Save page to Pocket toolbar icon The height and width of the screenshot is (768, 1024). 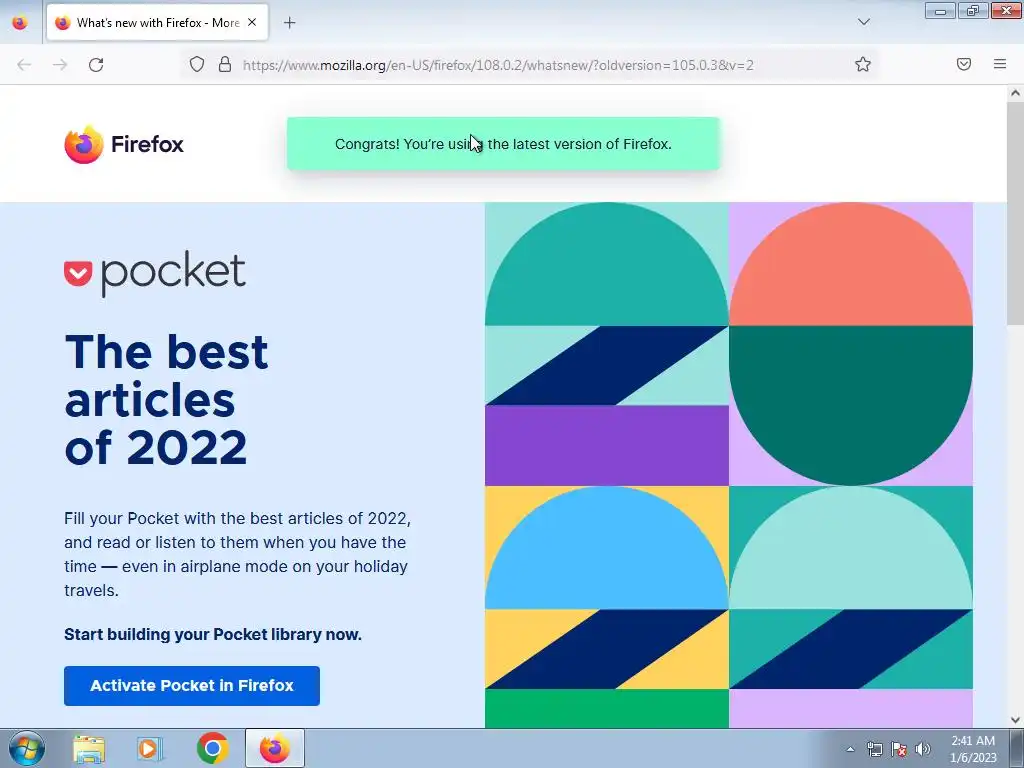(963, 64)
